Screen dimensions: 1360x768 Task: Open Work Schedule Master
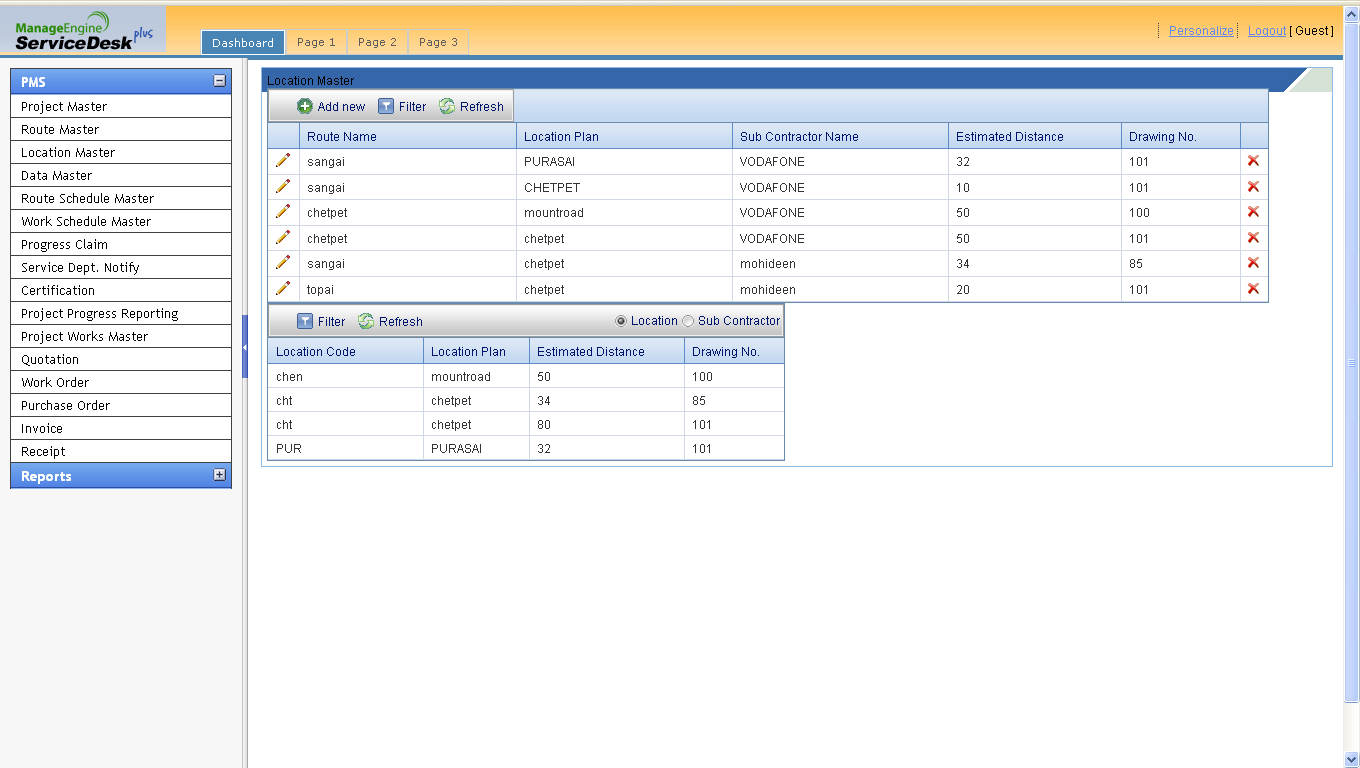tap(121, 221)
